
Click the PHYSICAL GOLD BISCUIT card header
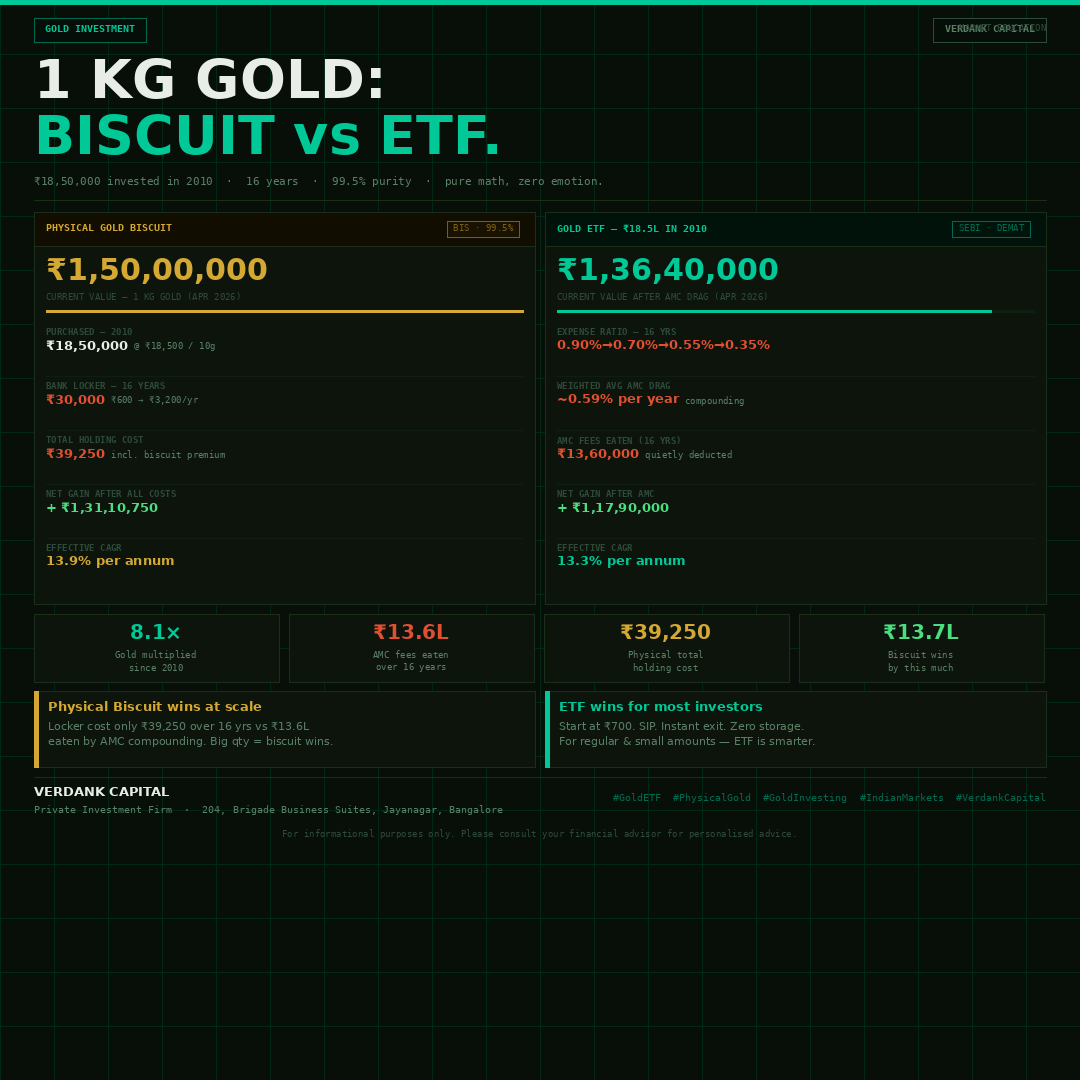284,229
